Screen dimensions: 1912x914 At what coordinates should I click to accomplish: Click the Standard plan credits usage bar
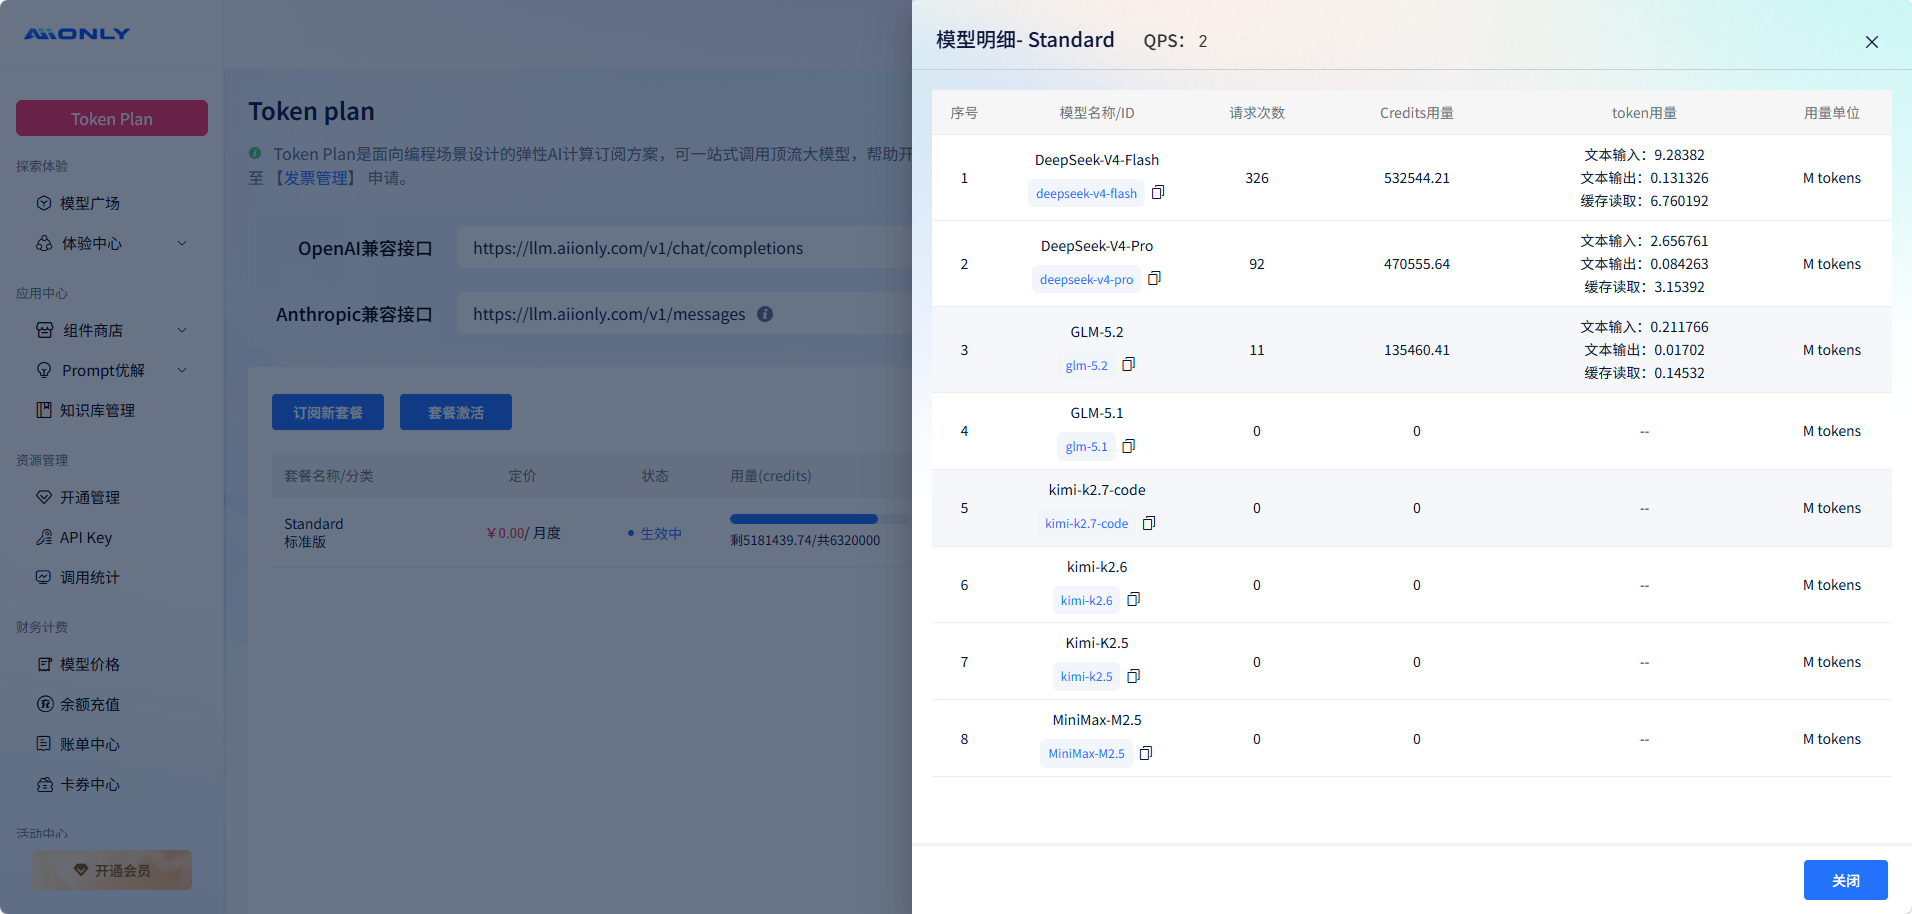pos(820,519)
